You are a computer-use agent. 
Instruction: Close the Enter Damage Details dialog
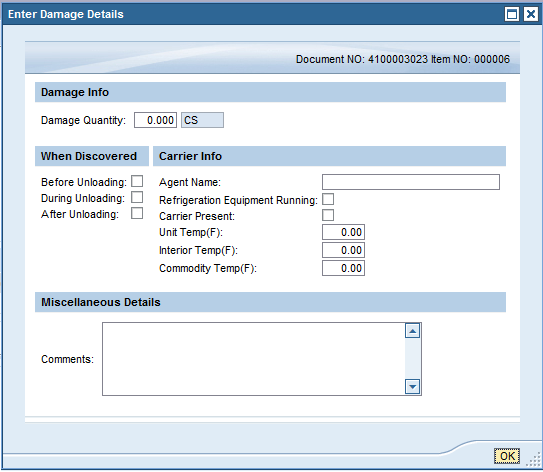pos(531,14)
